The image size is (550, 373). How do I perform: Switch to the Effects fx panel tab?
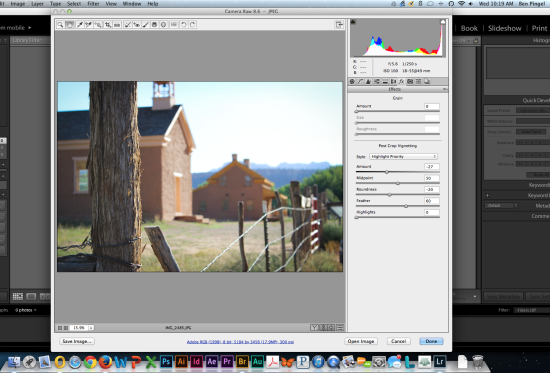(x=402, y=81)
